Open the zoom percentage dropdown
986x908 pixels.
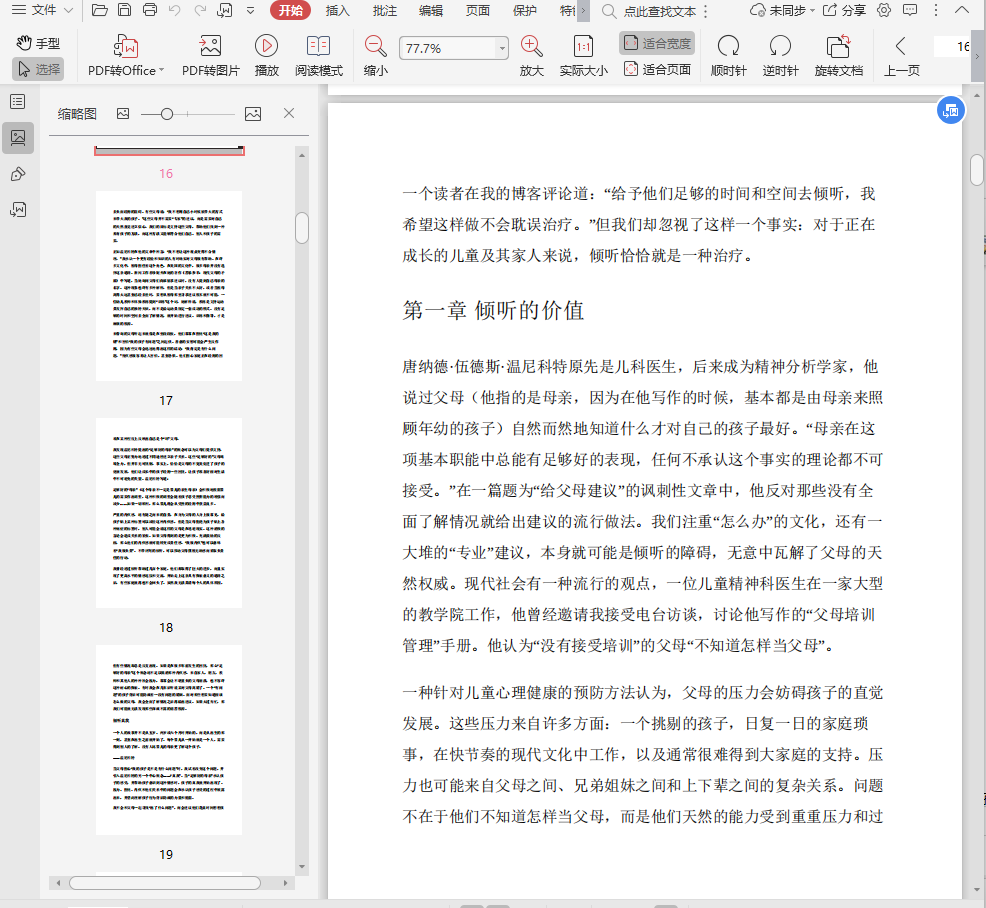pos(502,48)
